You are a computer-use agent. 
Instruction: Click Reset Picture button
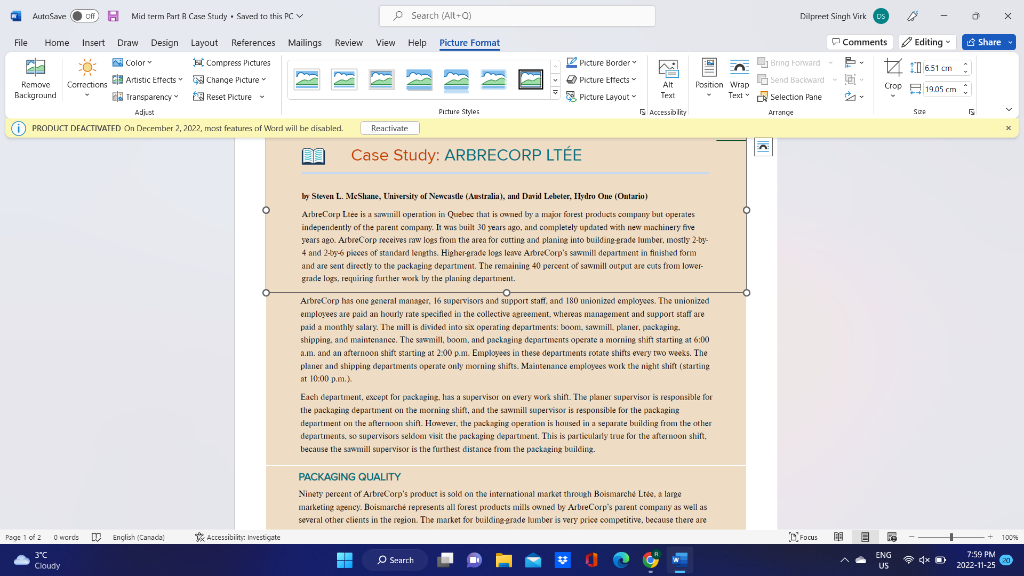(x=223, y=97)
